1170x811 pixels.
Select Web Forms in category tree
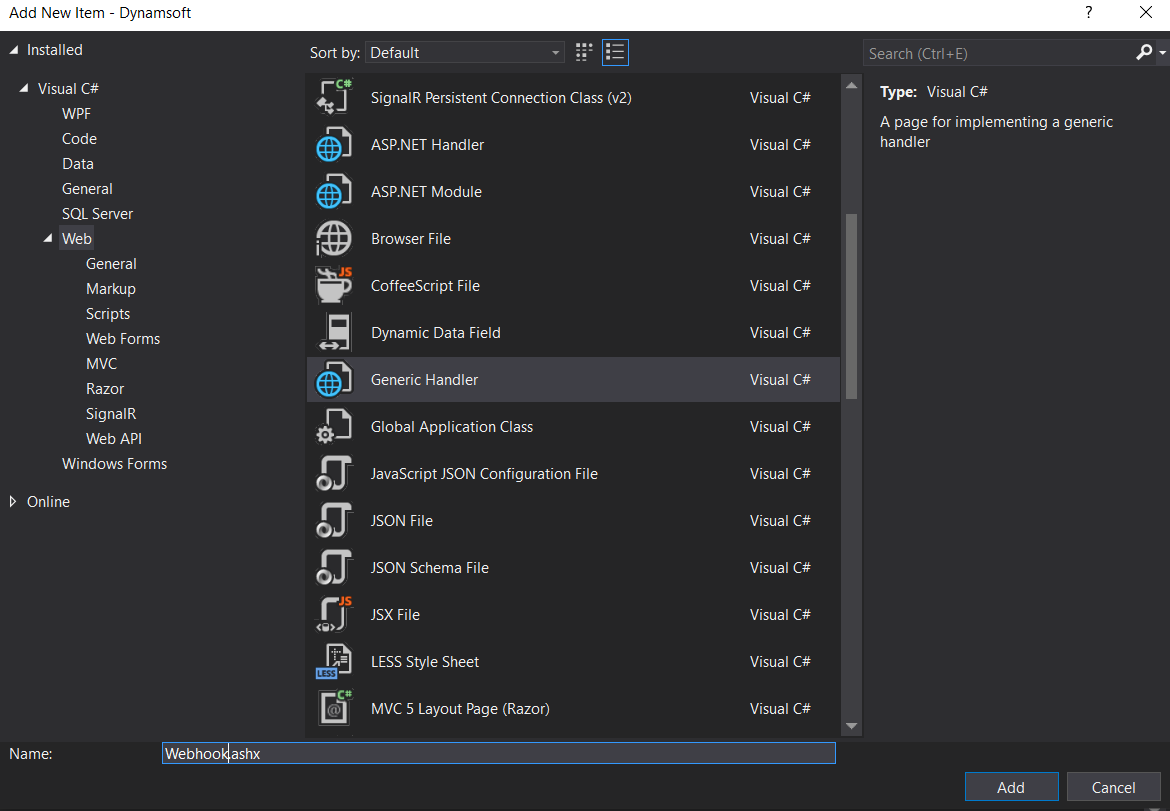tap(123, 339)
